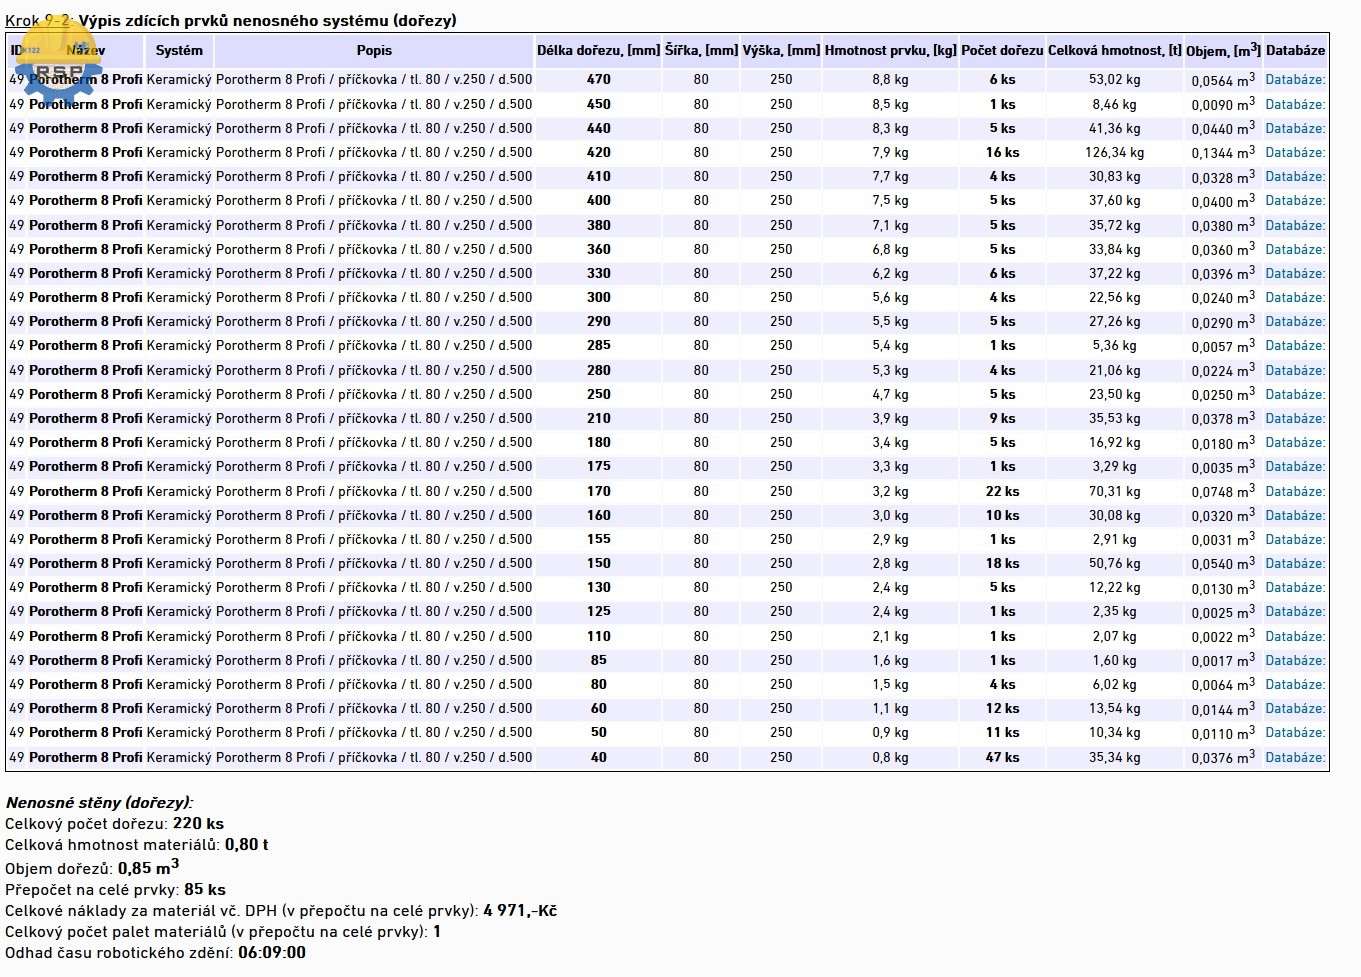1361x977 pixels.
Task: Open the Databáze link in the 330 mm row
Action: coord(1295,273)
